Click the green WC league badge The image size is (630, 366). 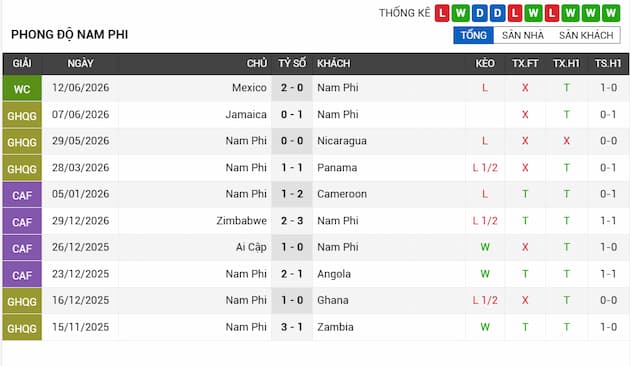point(22,88)
